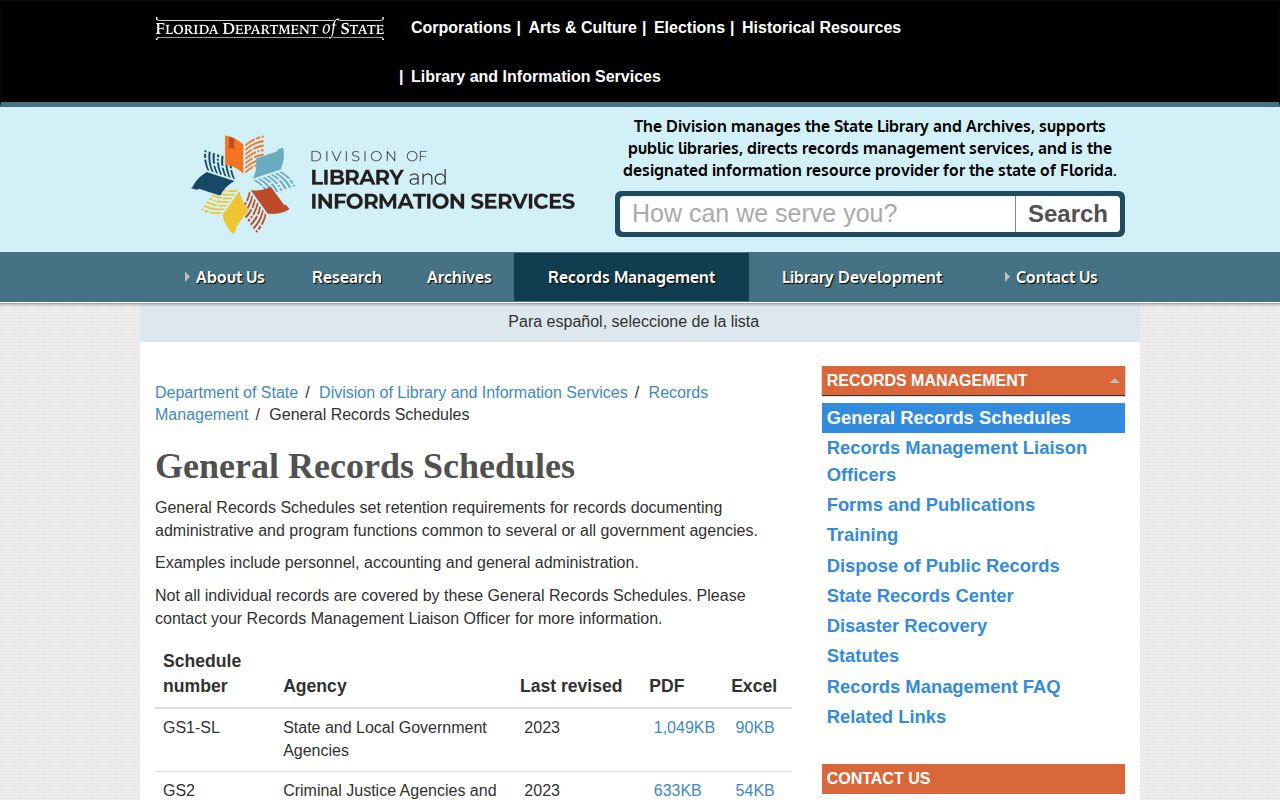This screenshot has height=800, width=1280.
Task: Expand the About Us navigation menu
Action: [224, 277]
